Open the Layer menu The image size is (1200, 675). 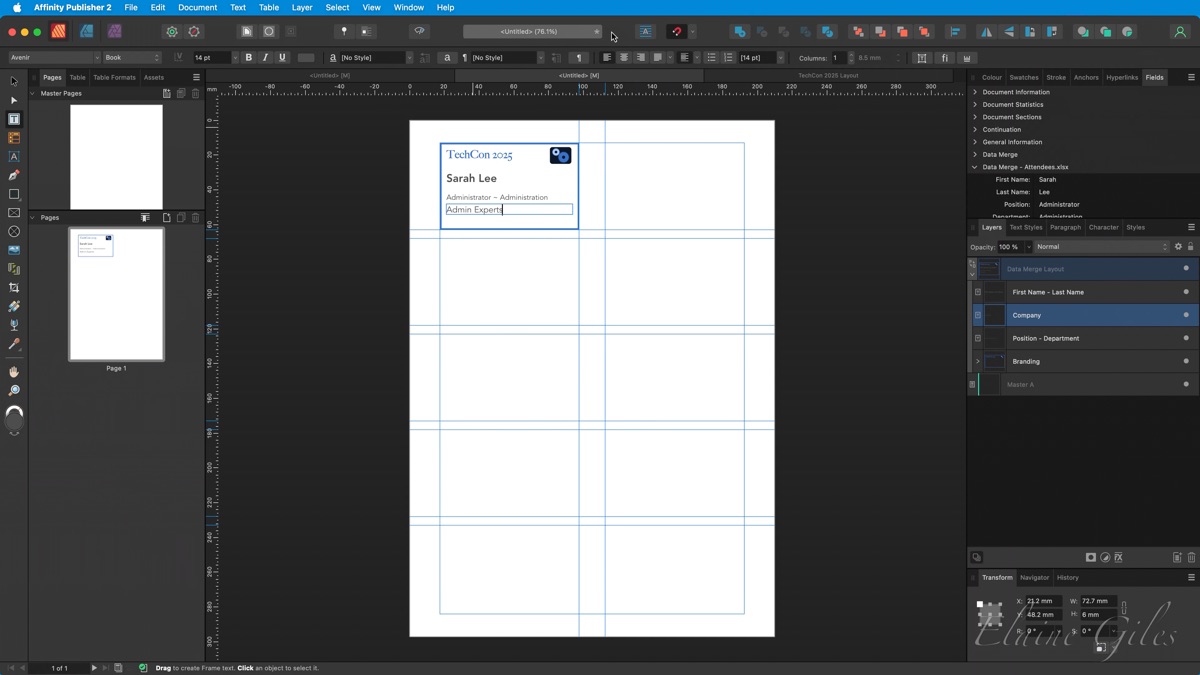pyautogui.click(x=302, y=7)
